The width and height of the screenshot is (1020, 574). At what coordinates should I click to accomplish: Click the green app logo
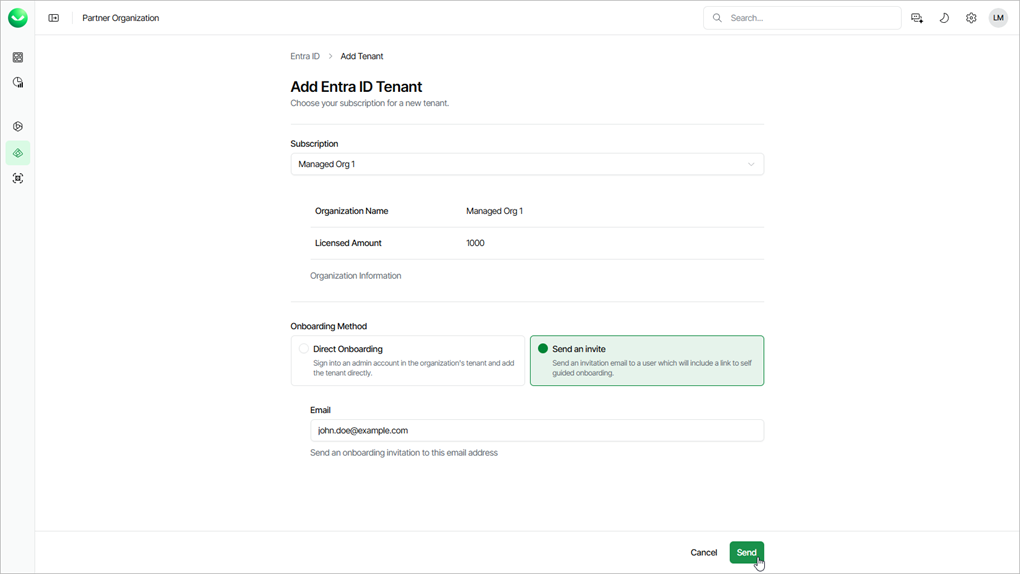pyautogui.click(x=18, y=18)
